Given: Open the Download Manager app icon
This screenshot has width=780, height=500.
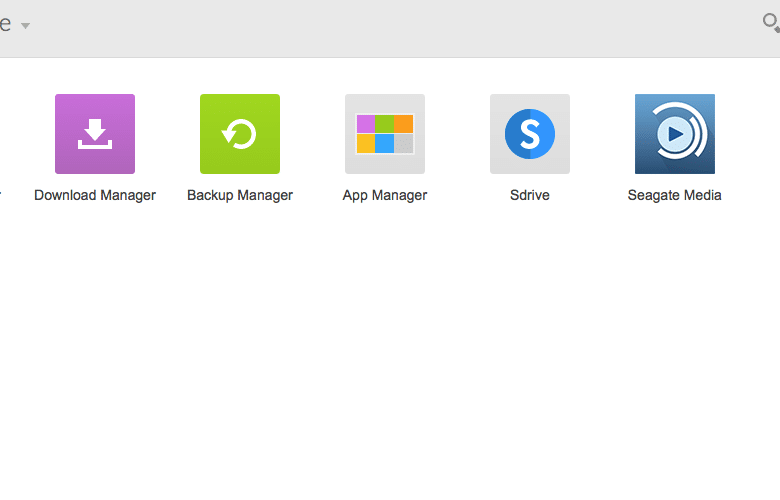Looking at the screenshot, I should tap(95, 134).
